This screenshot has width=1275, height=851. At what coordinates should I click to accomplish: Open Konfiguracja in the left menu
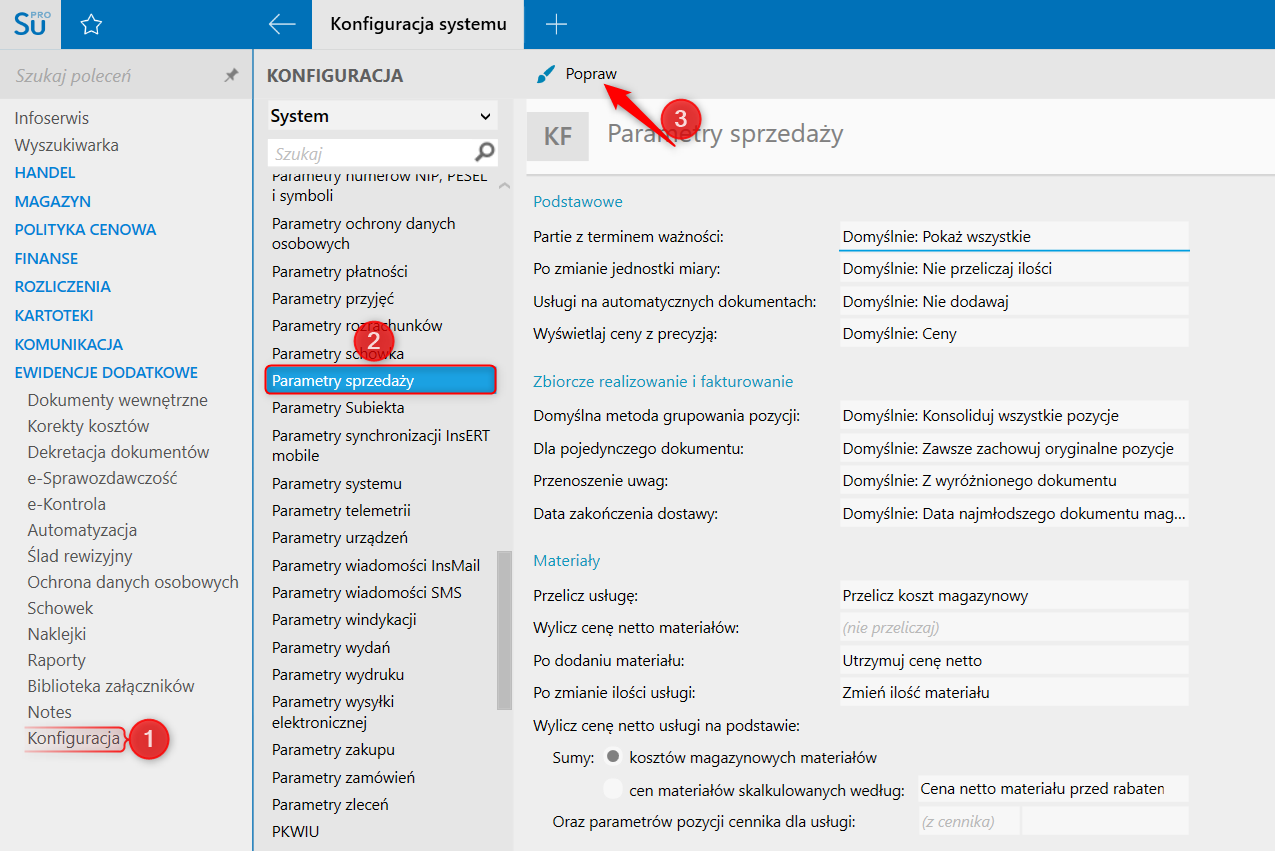click(x=74, y=739)
